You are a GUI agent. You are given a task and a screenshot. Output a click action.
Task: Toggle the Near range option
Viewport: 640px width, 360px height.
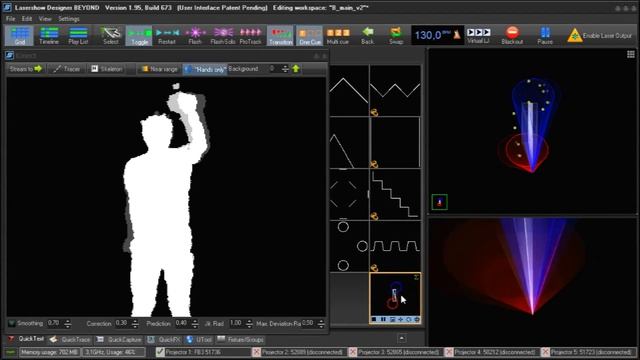coord(159,69)
